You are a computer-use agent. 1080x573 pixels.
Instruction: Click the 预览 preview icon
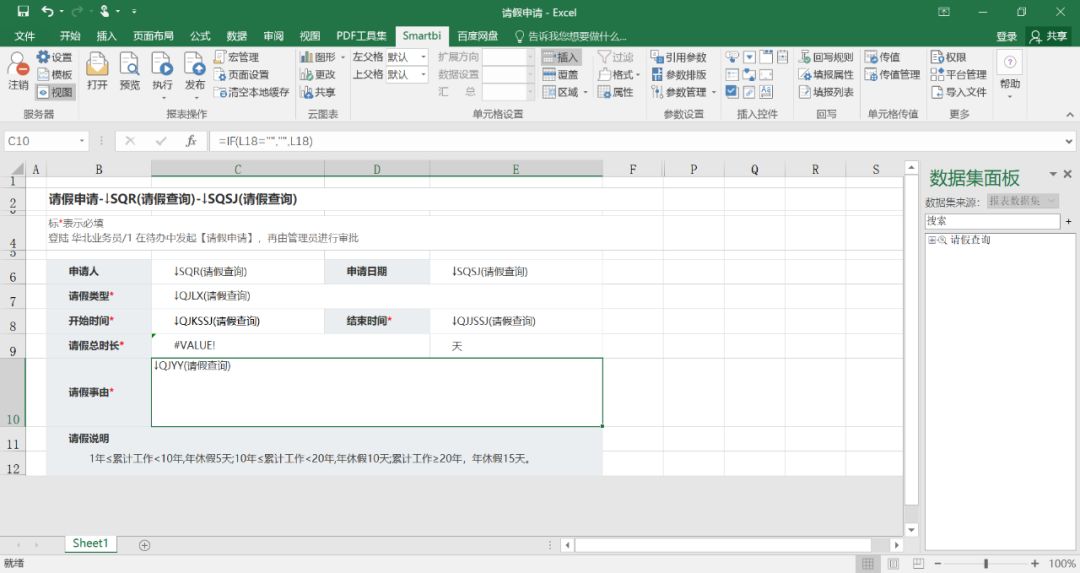point(130,70)
